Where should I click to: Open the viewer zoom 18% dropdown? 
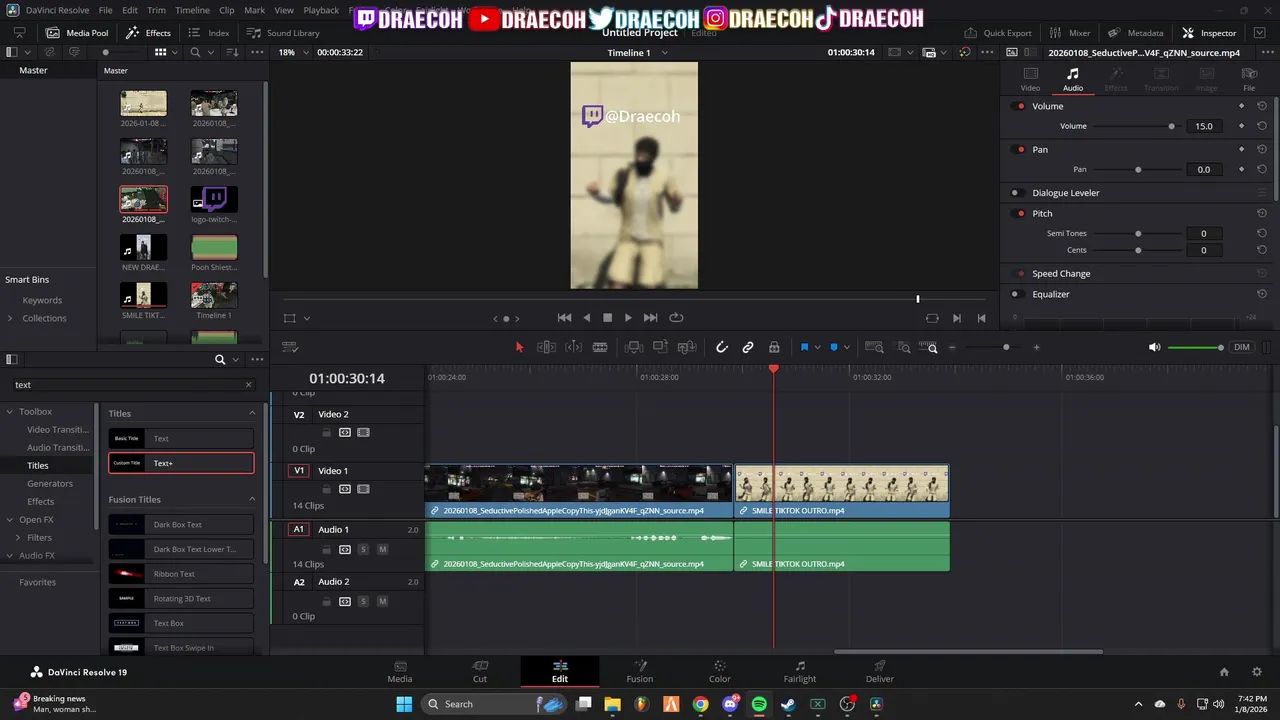tap(305, 53)
